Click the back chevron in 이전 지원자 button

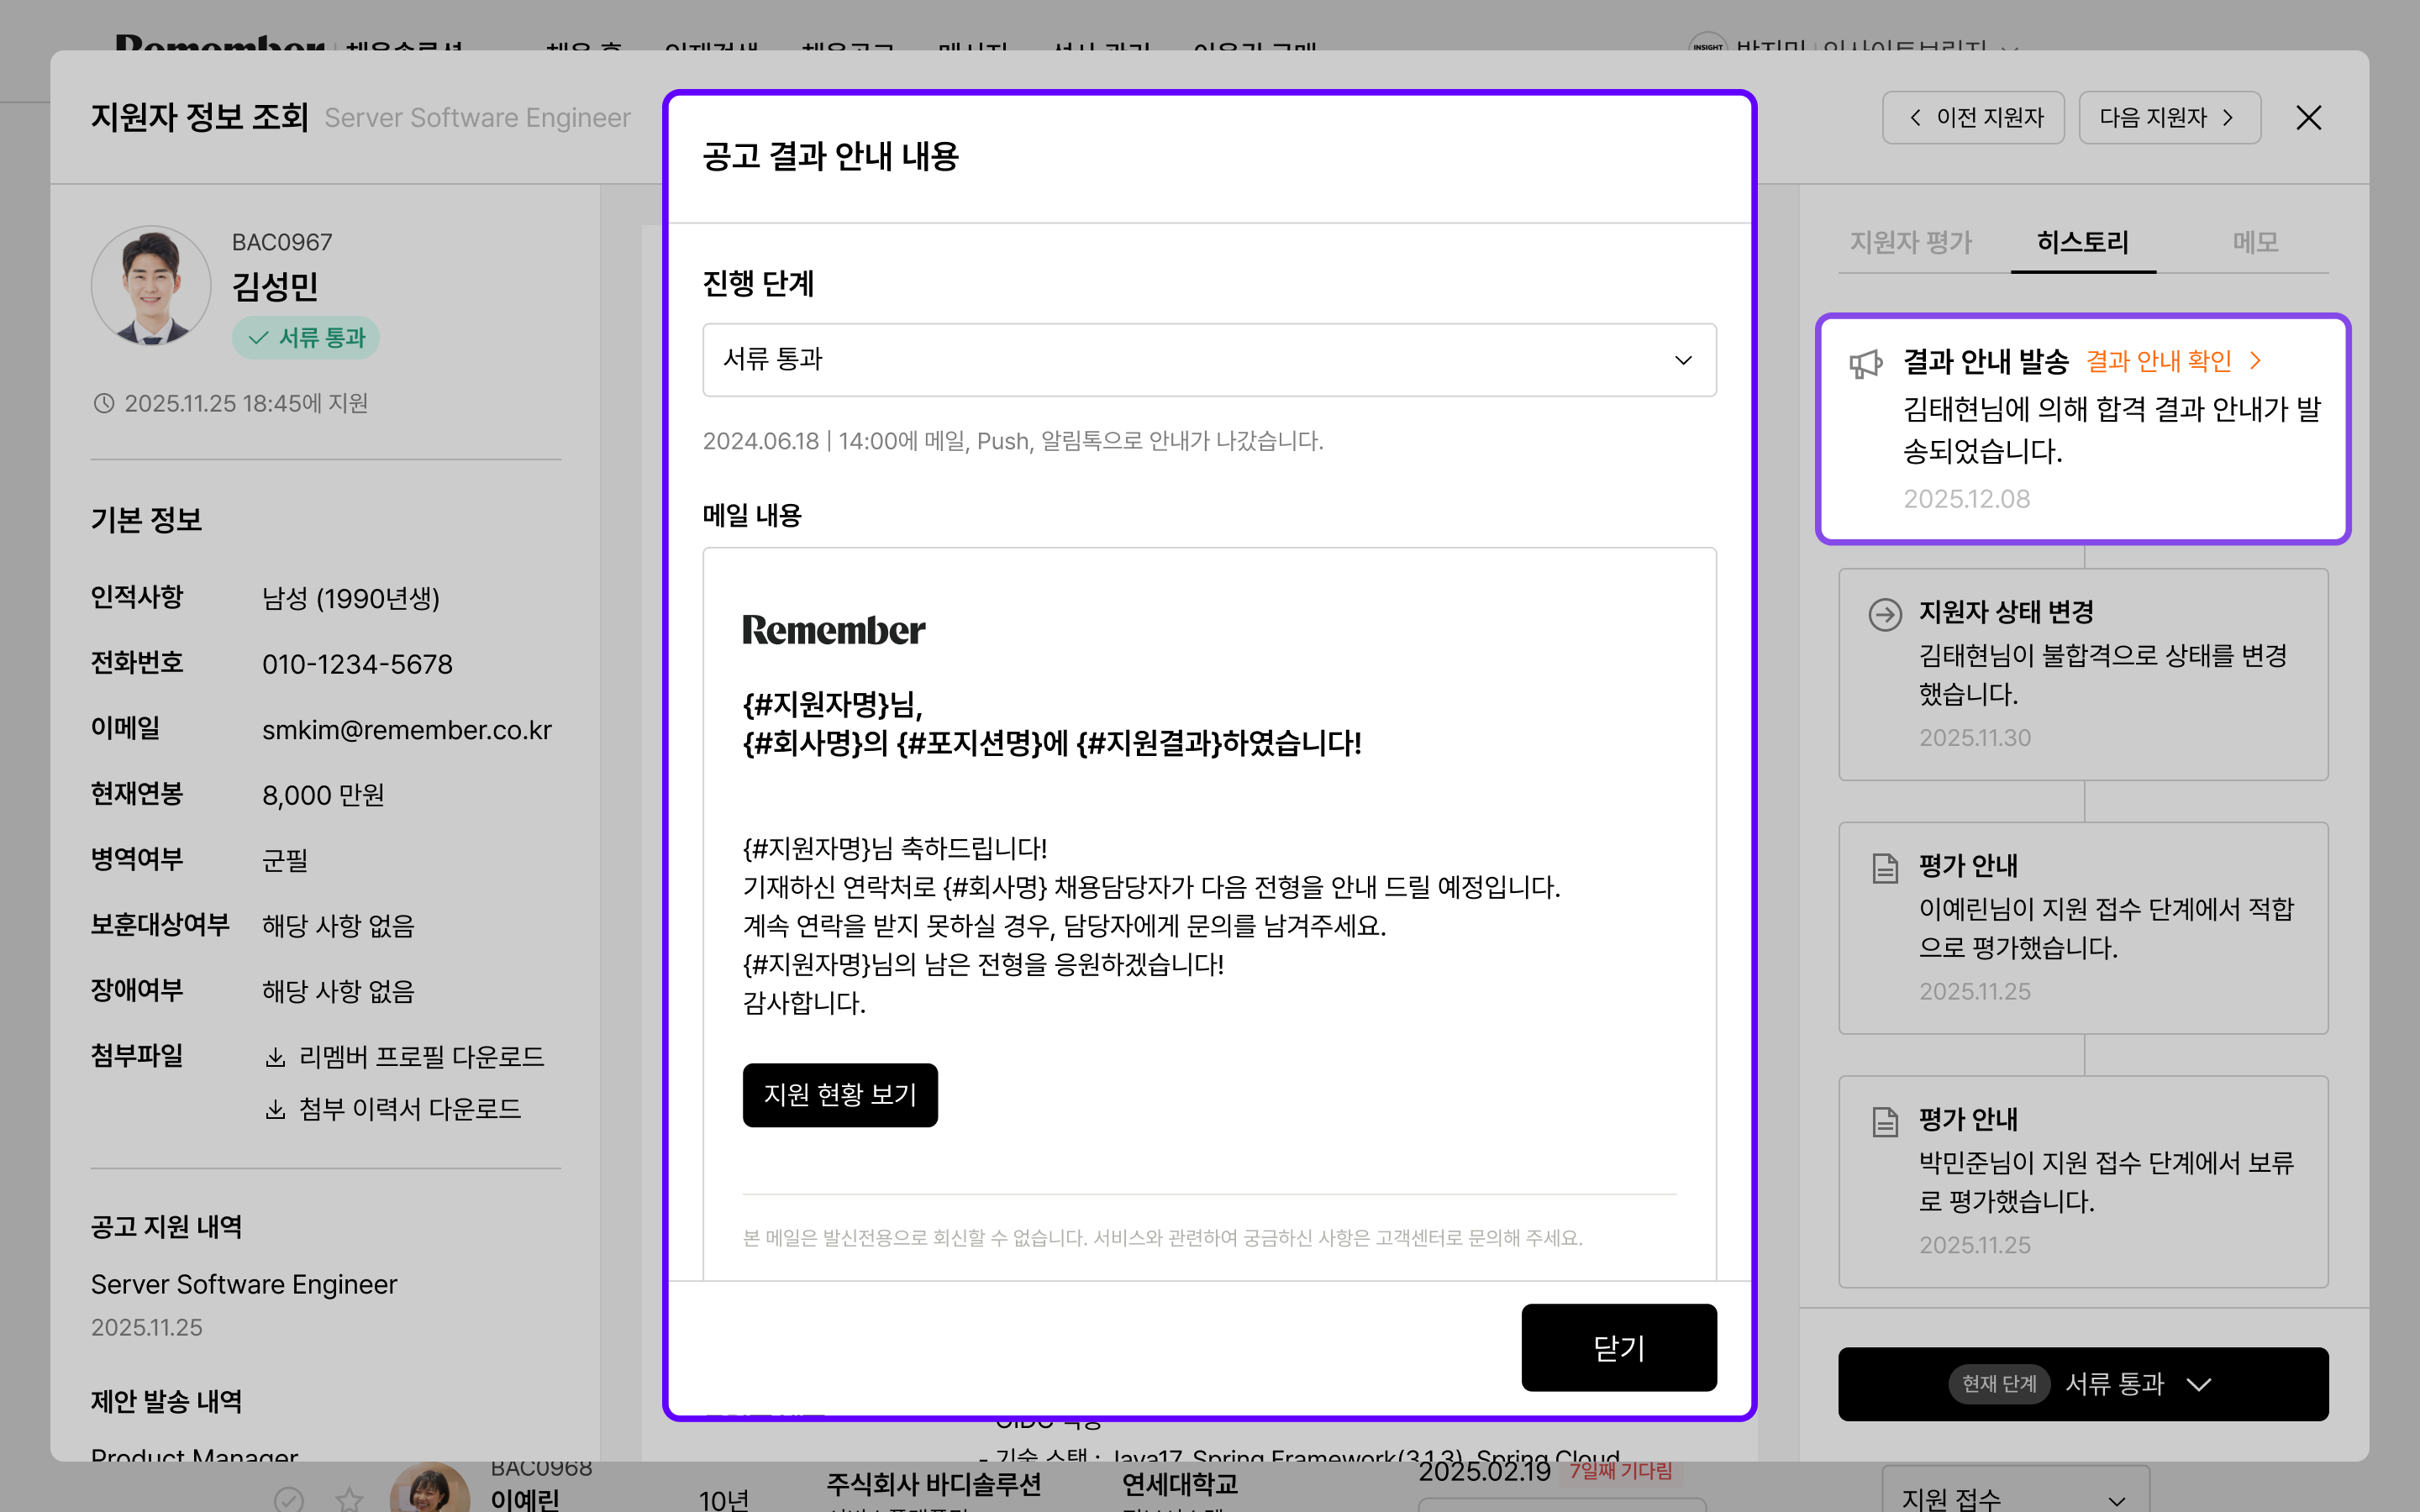tap(1914, 117)
